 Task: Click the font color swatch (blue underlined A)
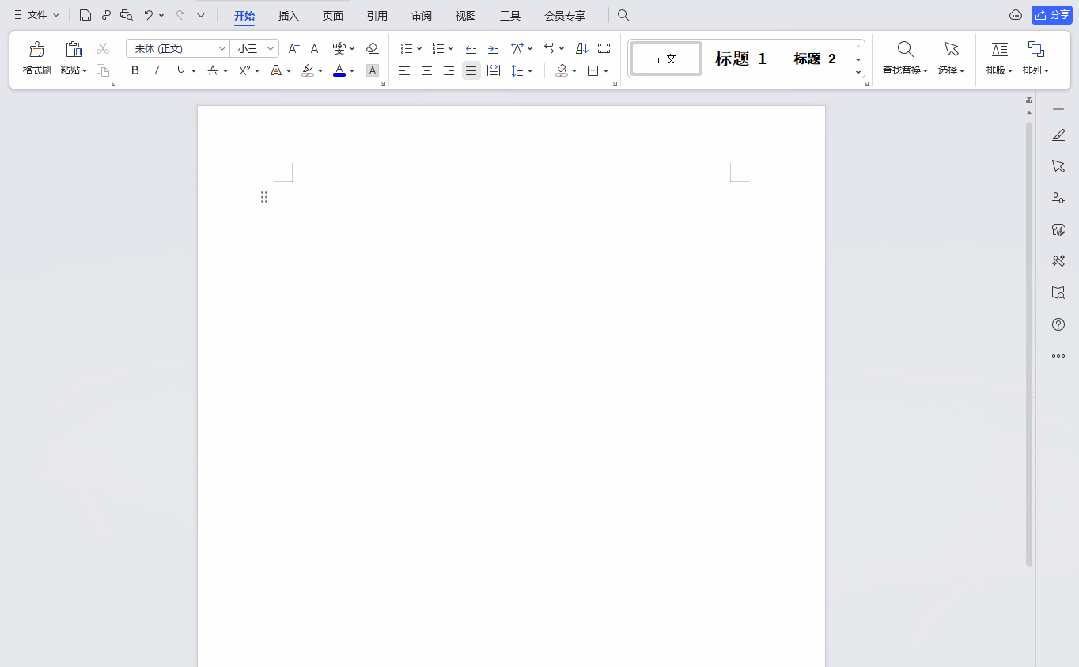(339, 70)
